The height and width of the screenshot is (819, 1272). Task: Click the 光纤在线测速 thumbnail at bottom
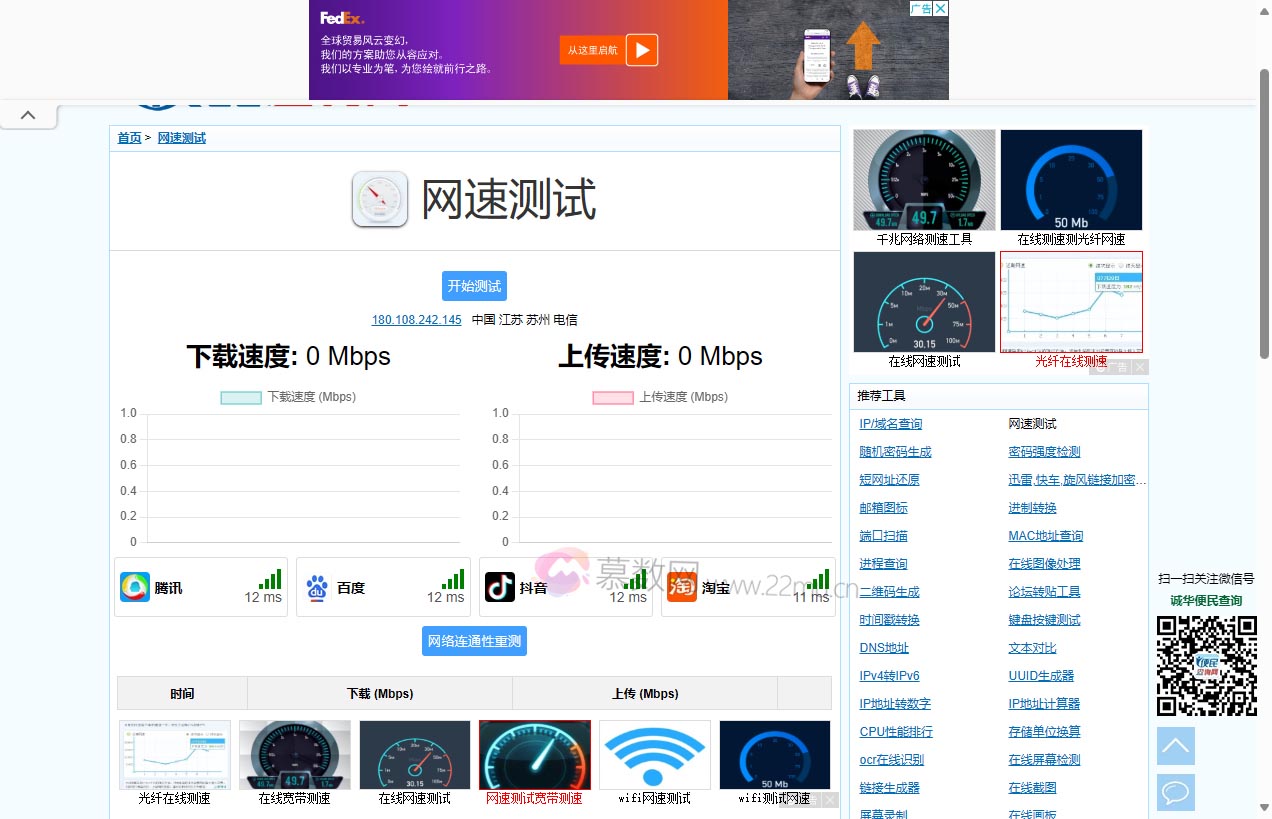(175, 755)
